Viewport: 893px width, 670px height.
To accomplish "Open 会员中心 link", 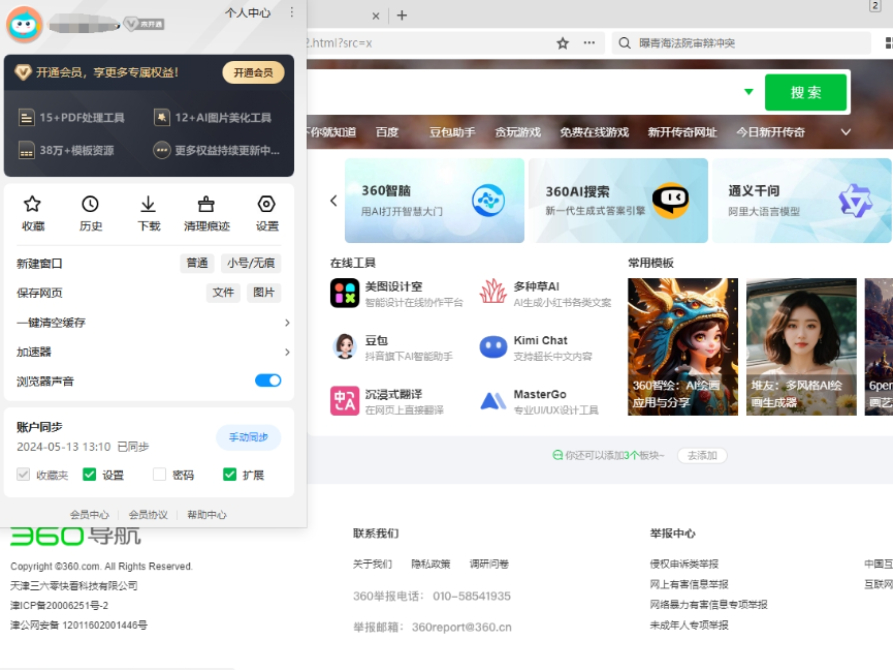I will (89, 515).
